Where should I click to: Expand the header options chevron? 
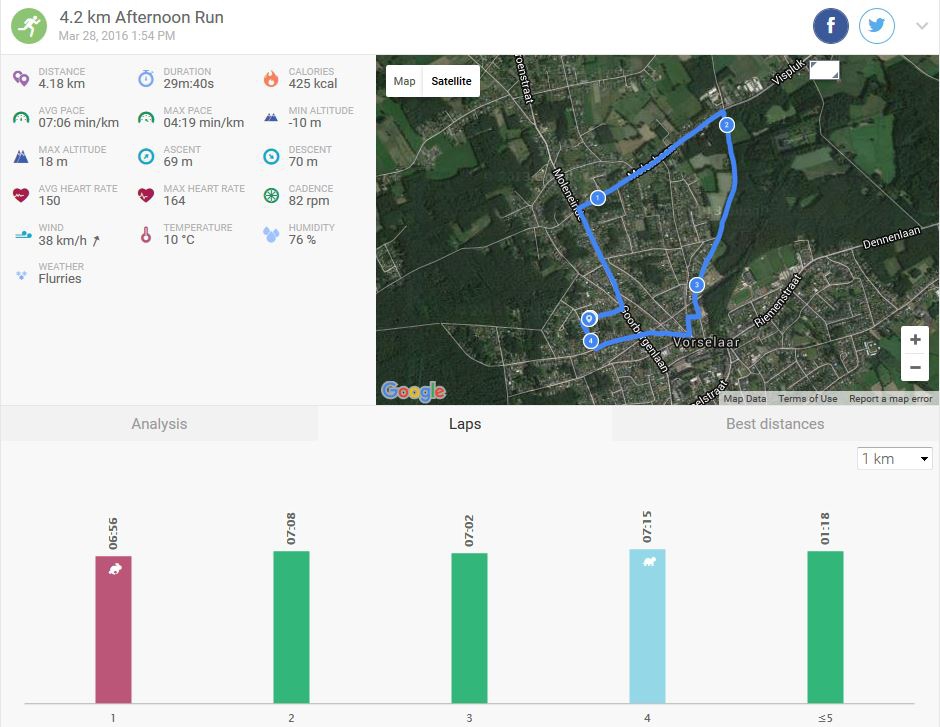[922, 27]
